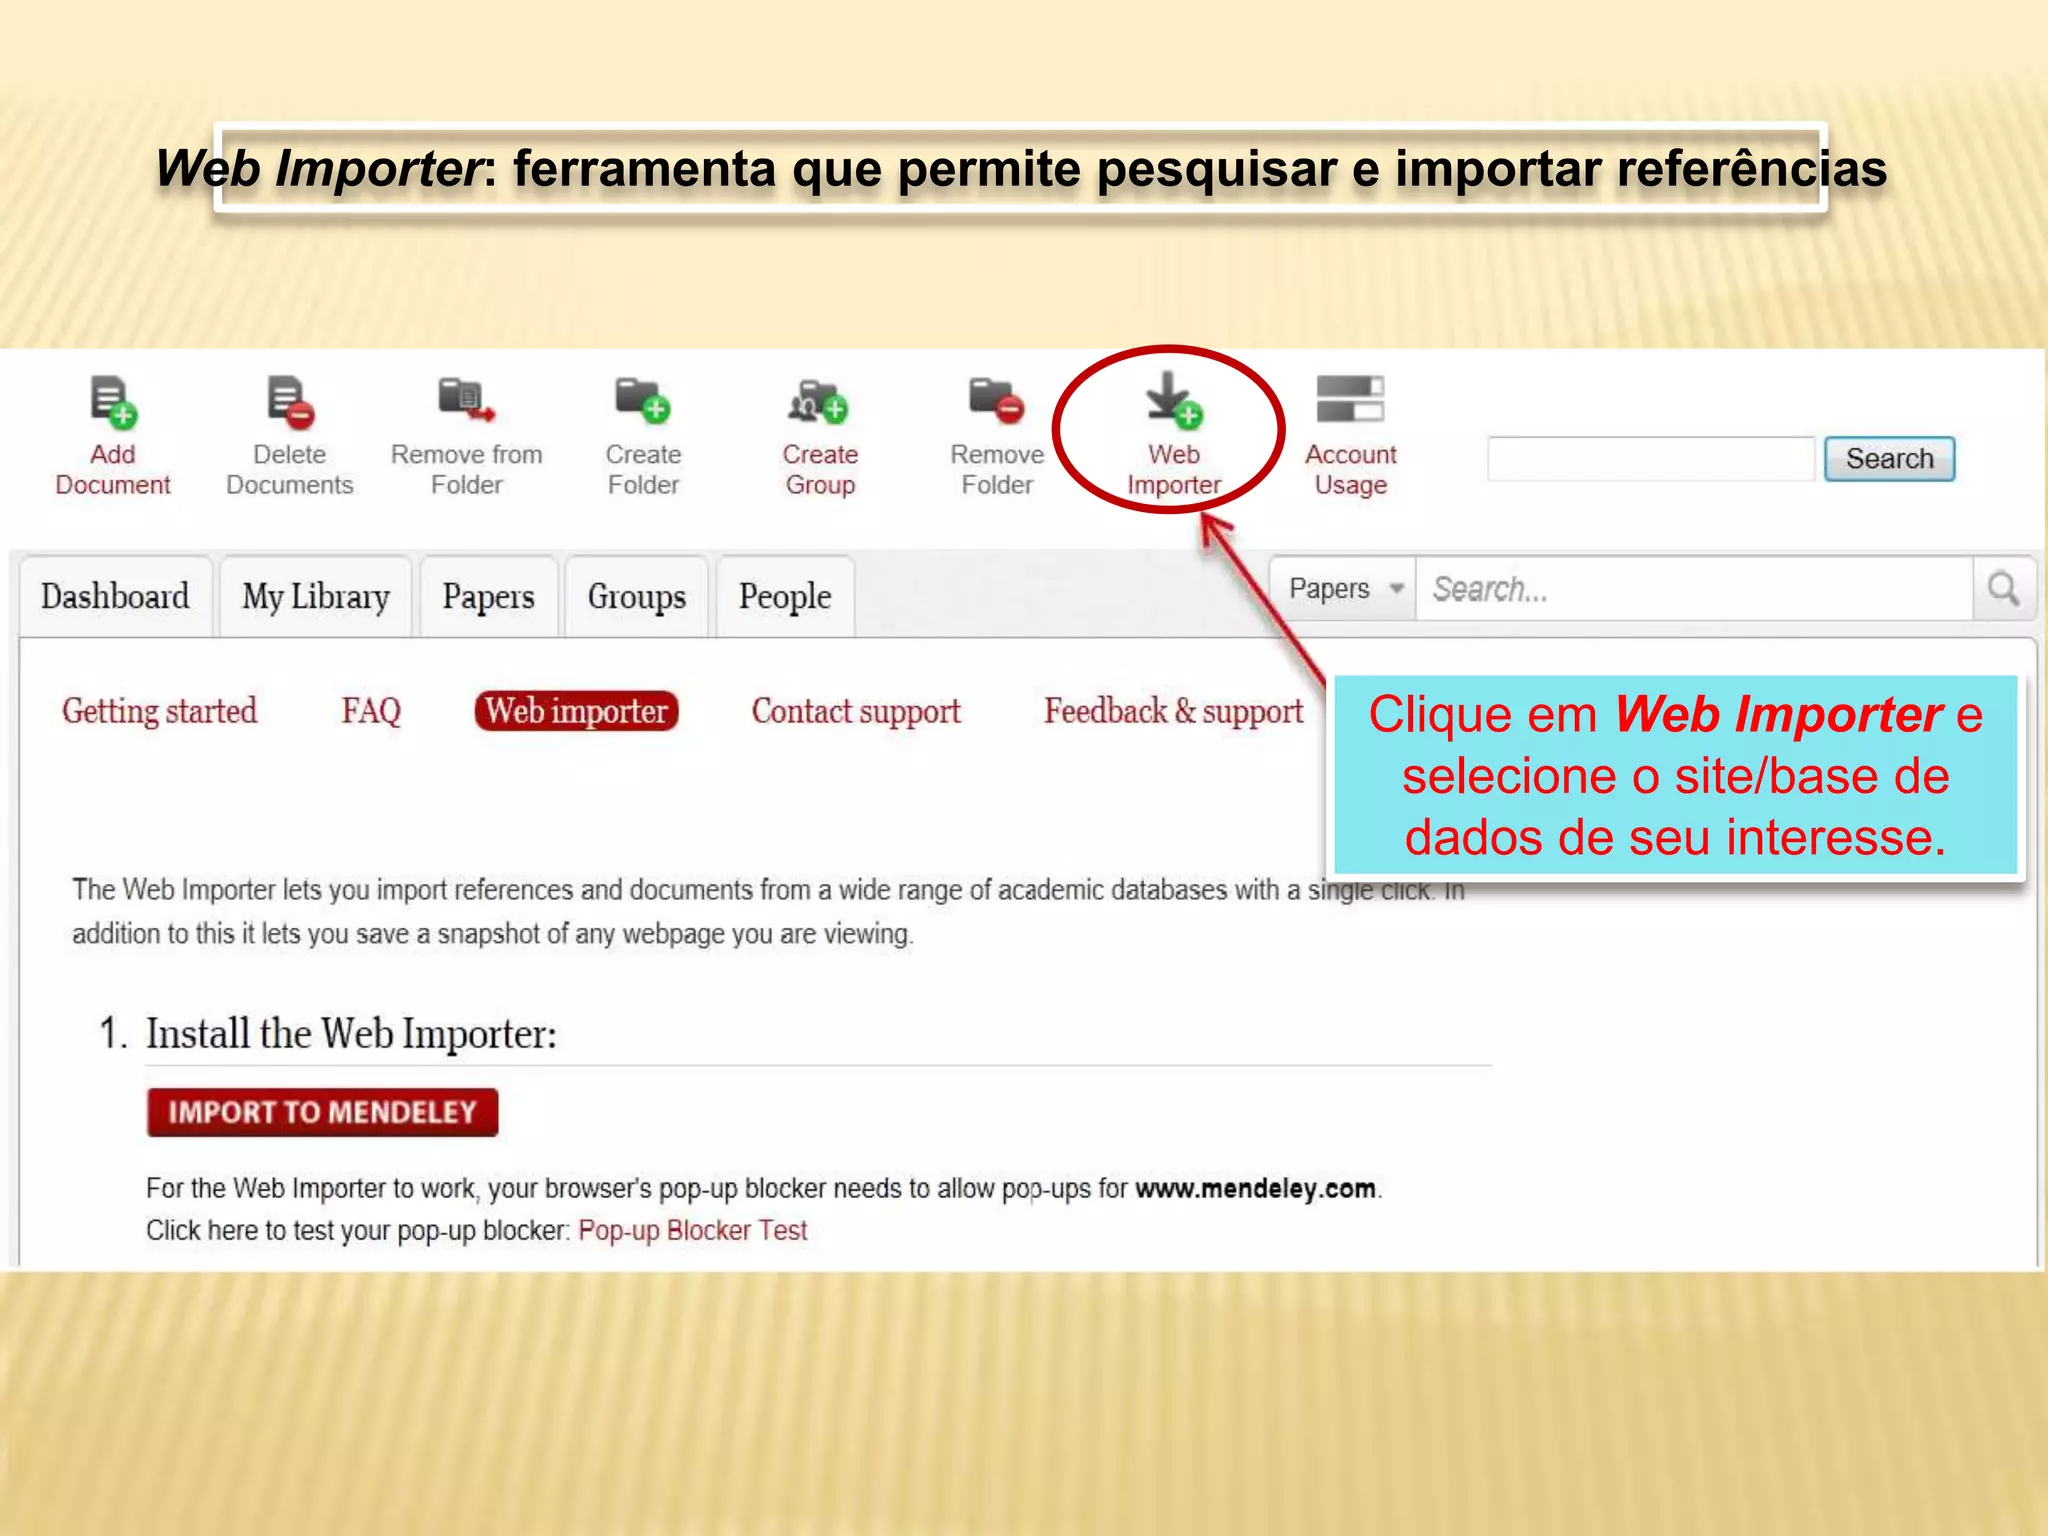The width and height of the screenshot is (2048, 1536).
Task: Click the Search... papers input field
Action: coord(1694,589)
